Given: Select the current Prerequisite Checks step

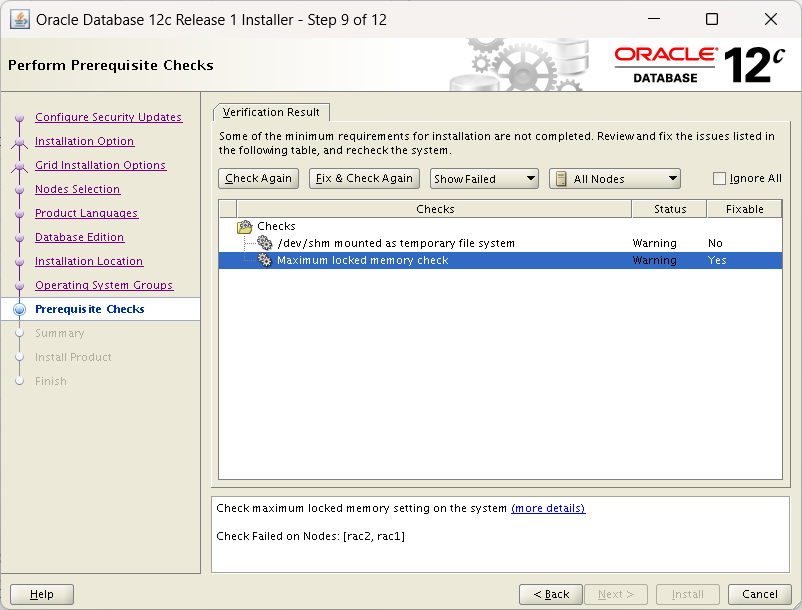Looking at the screenshot, I should pyautogui.click(x=90, y=309).
